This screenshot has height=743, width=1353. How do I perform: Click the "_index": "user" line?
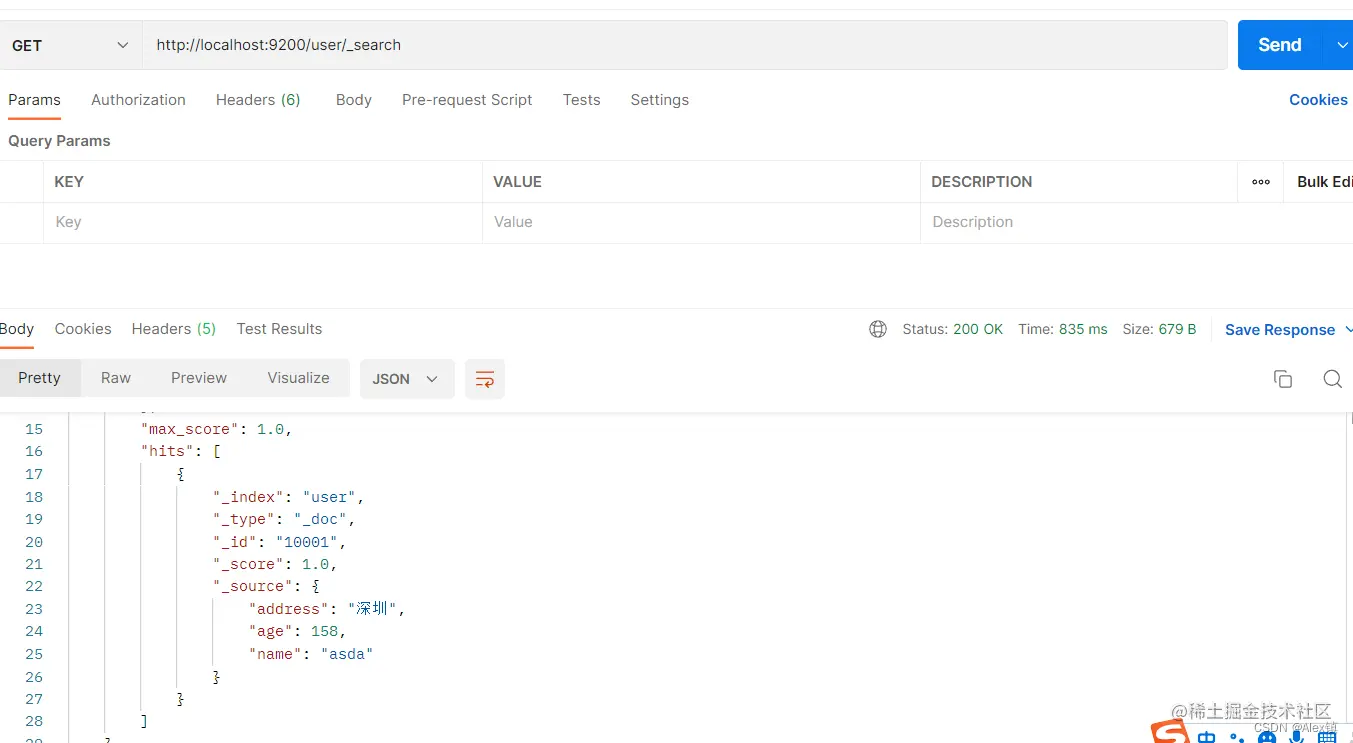tap(288, 497)
